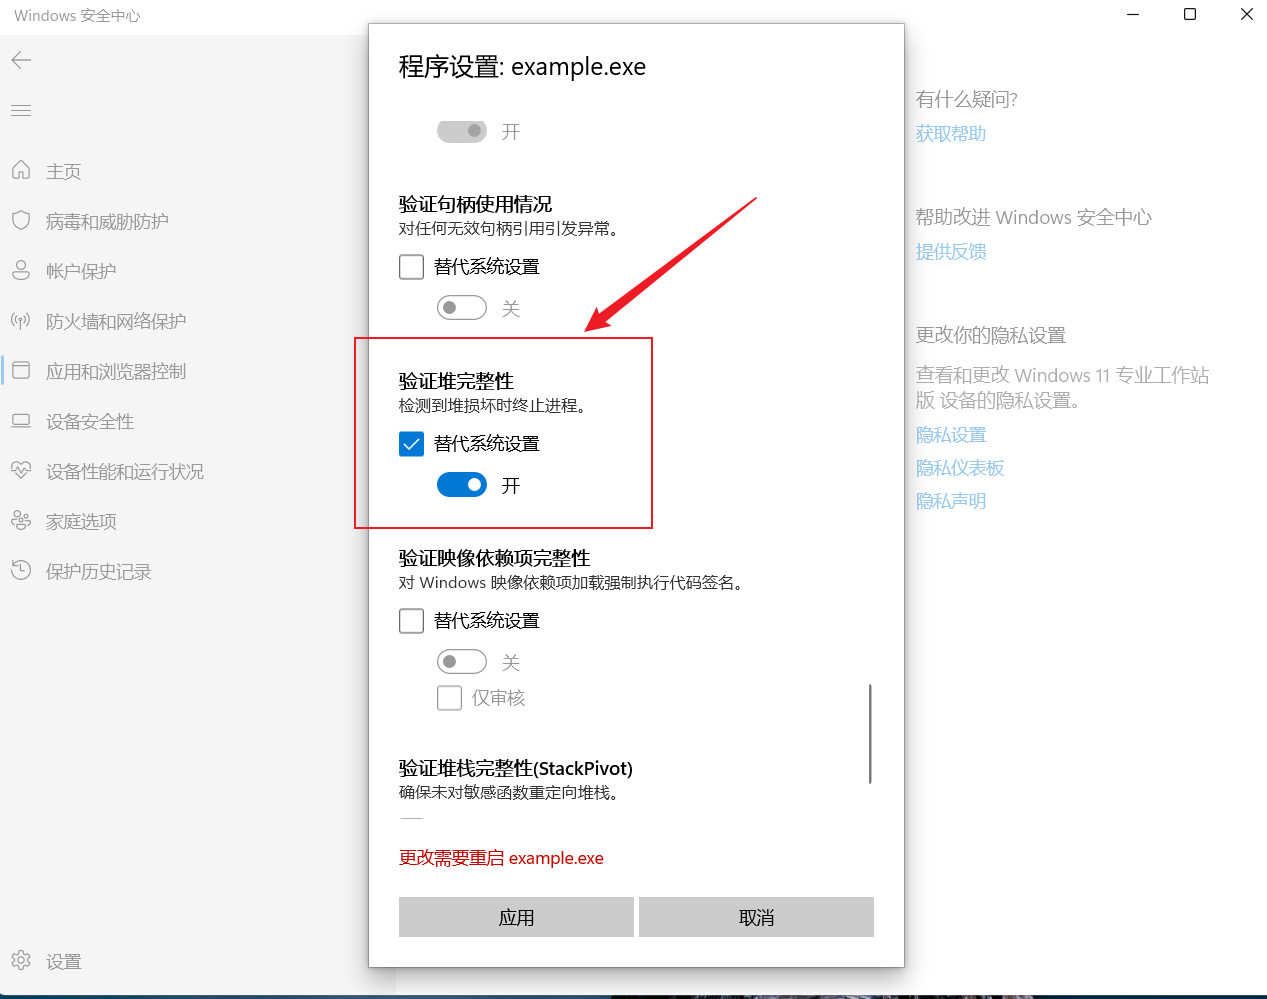Image resolution: width=1267 pixels, height=999 pixels.
Task: Click the dialog's vertical scrollbar thumb
Action: [x=870, y=734]
